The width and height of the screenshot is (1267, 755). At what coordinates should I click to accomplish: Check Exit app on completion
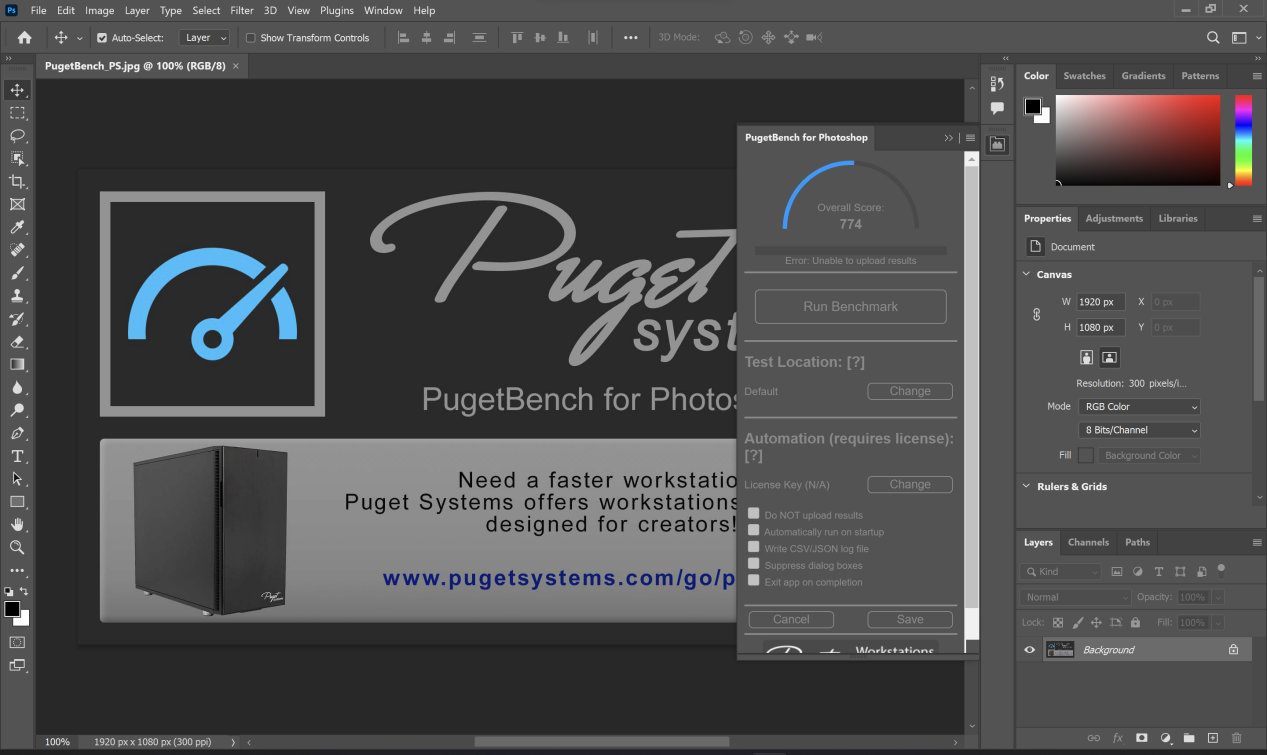(x=754, y=581)
